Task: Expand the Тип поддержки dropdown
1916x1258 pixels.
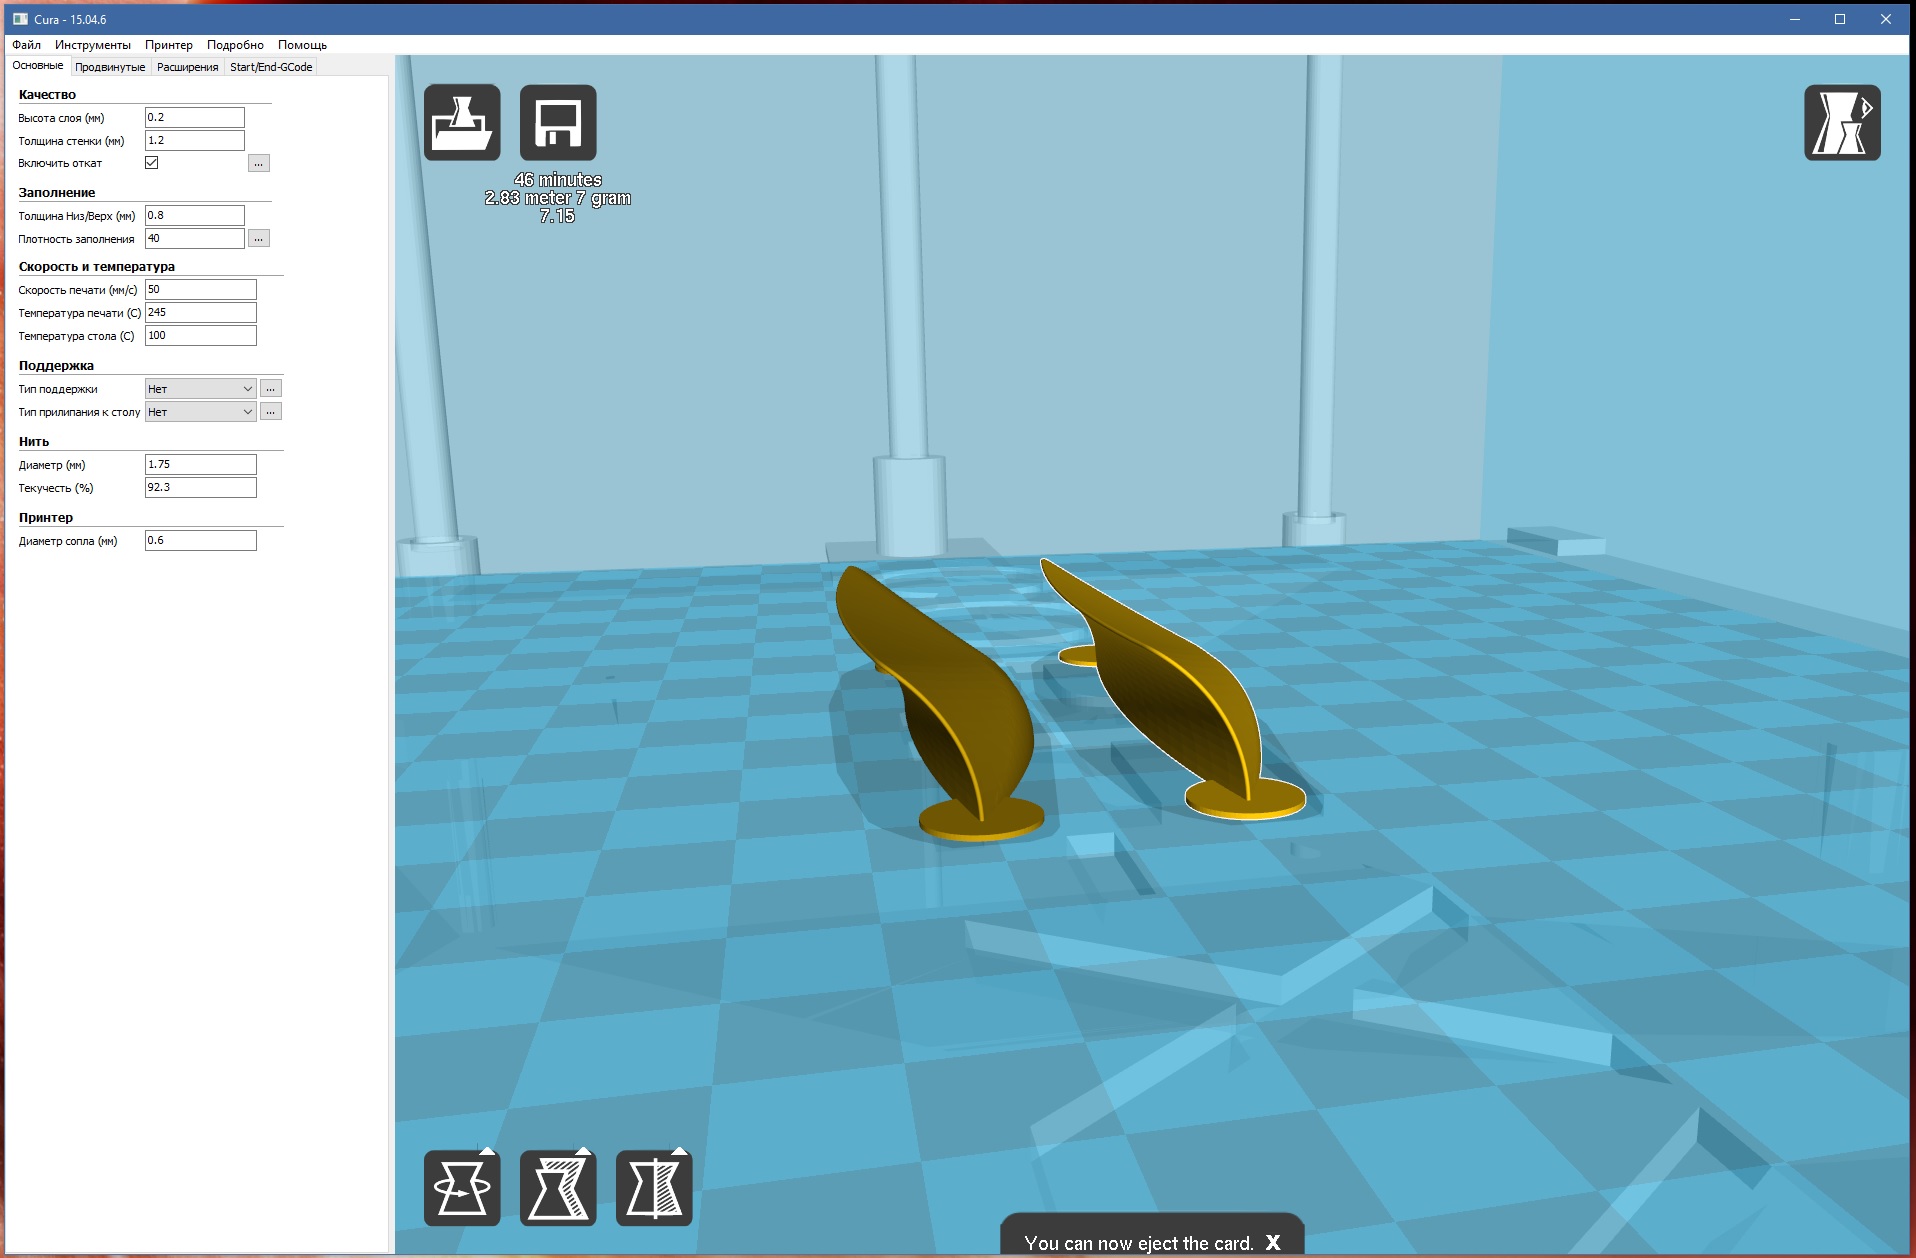Action: tap(201, 388)
